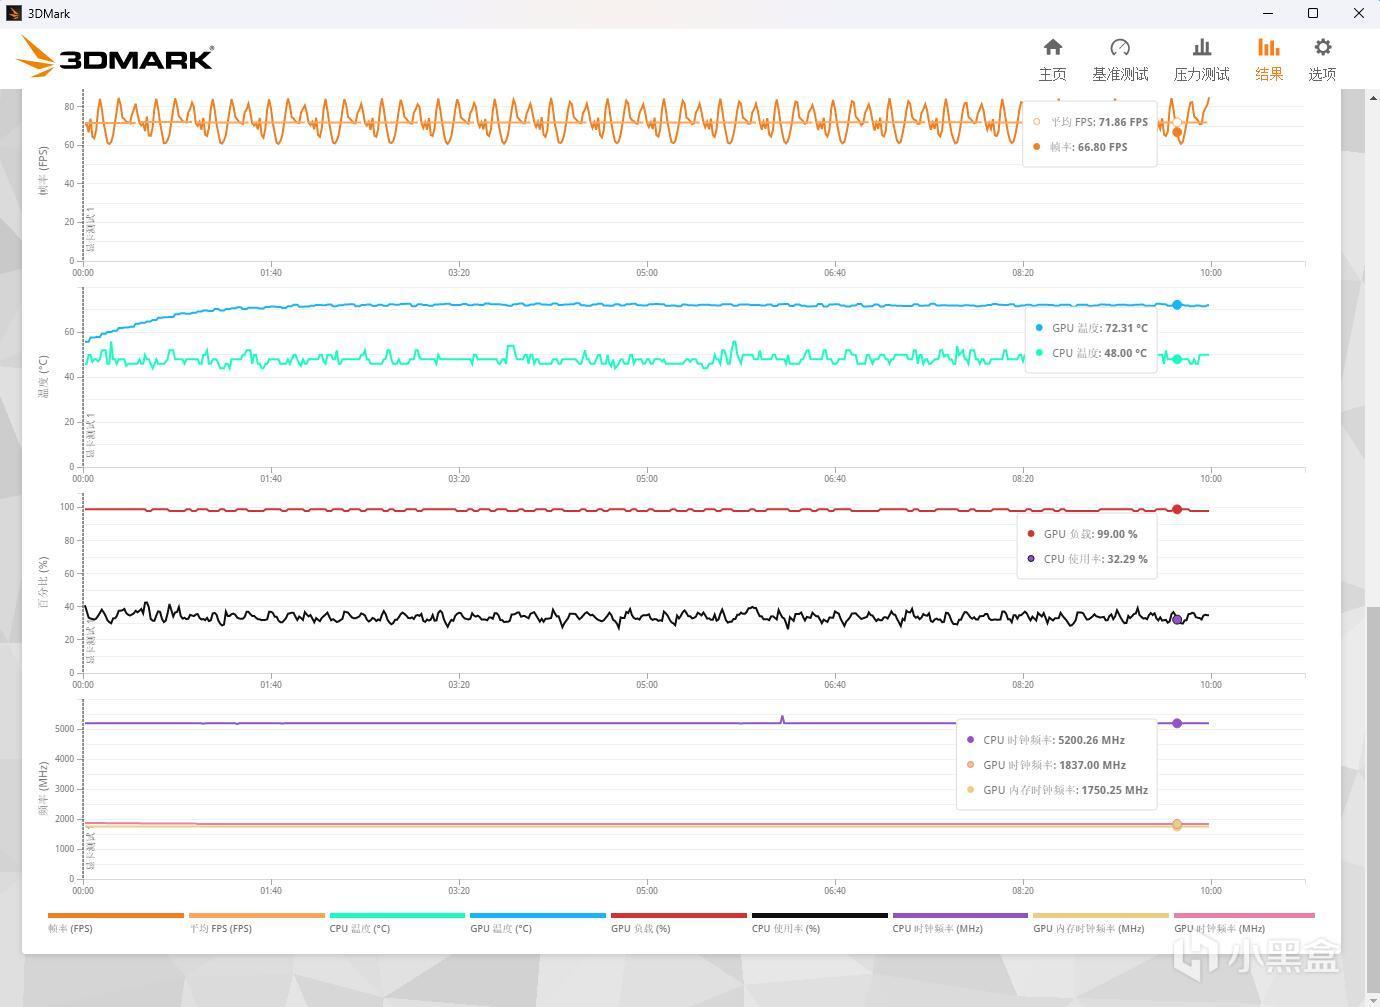Screen dimensions: 1380x1007
Task: Click the 帧率 (FPS) vertical axis title
Action: click(43, 171)
